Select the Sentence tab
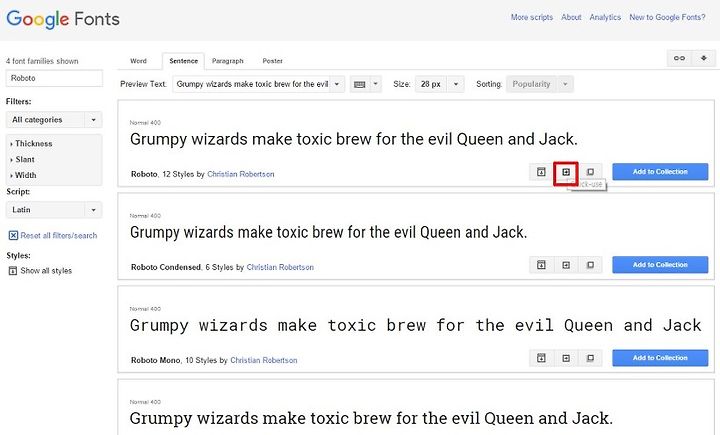 point(183,61)
